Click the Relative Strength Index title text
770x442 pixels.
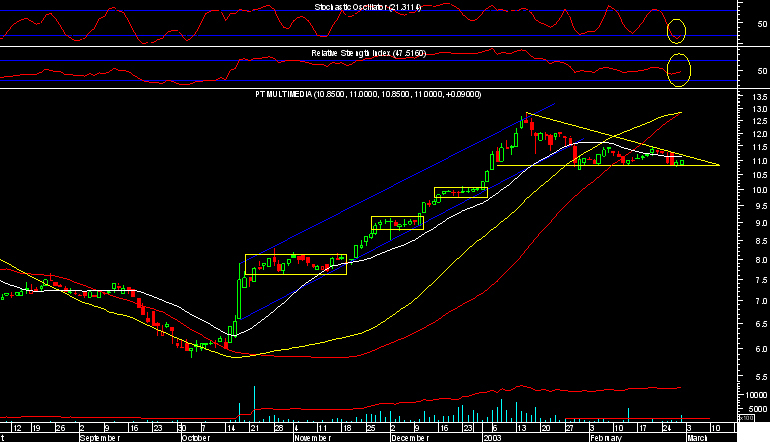368,53
